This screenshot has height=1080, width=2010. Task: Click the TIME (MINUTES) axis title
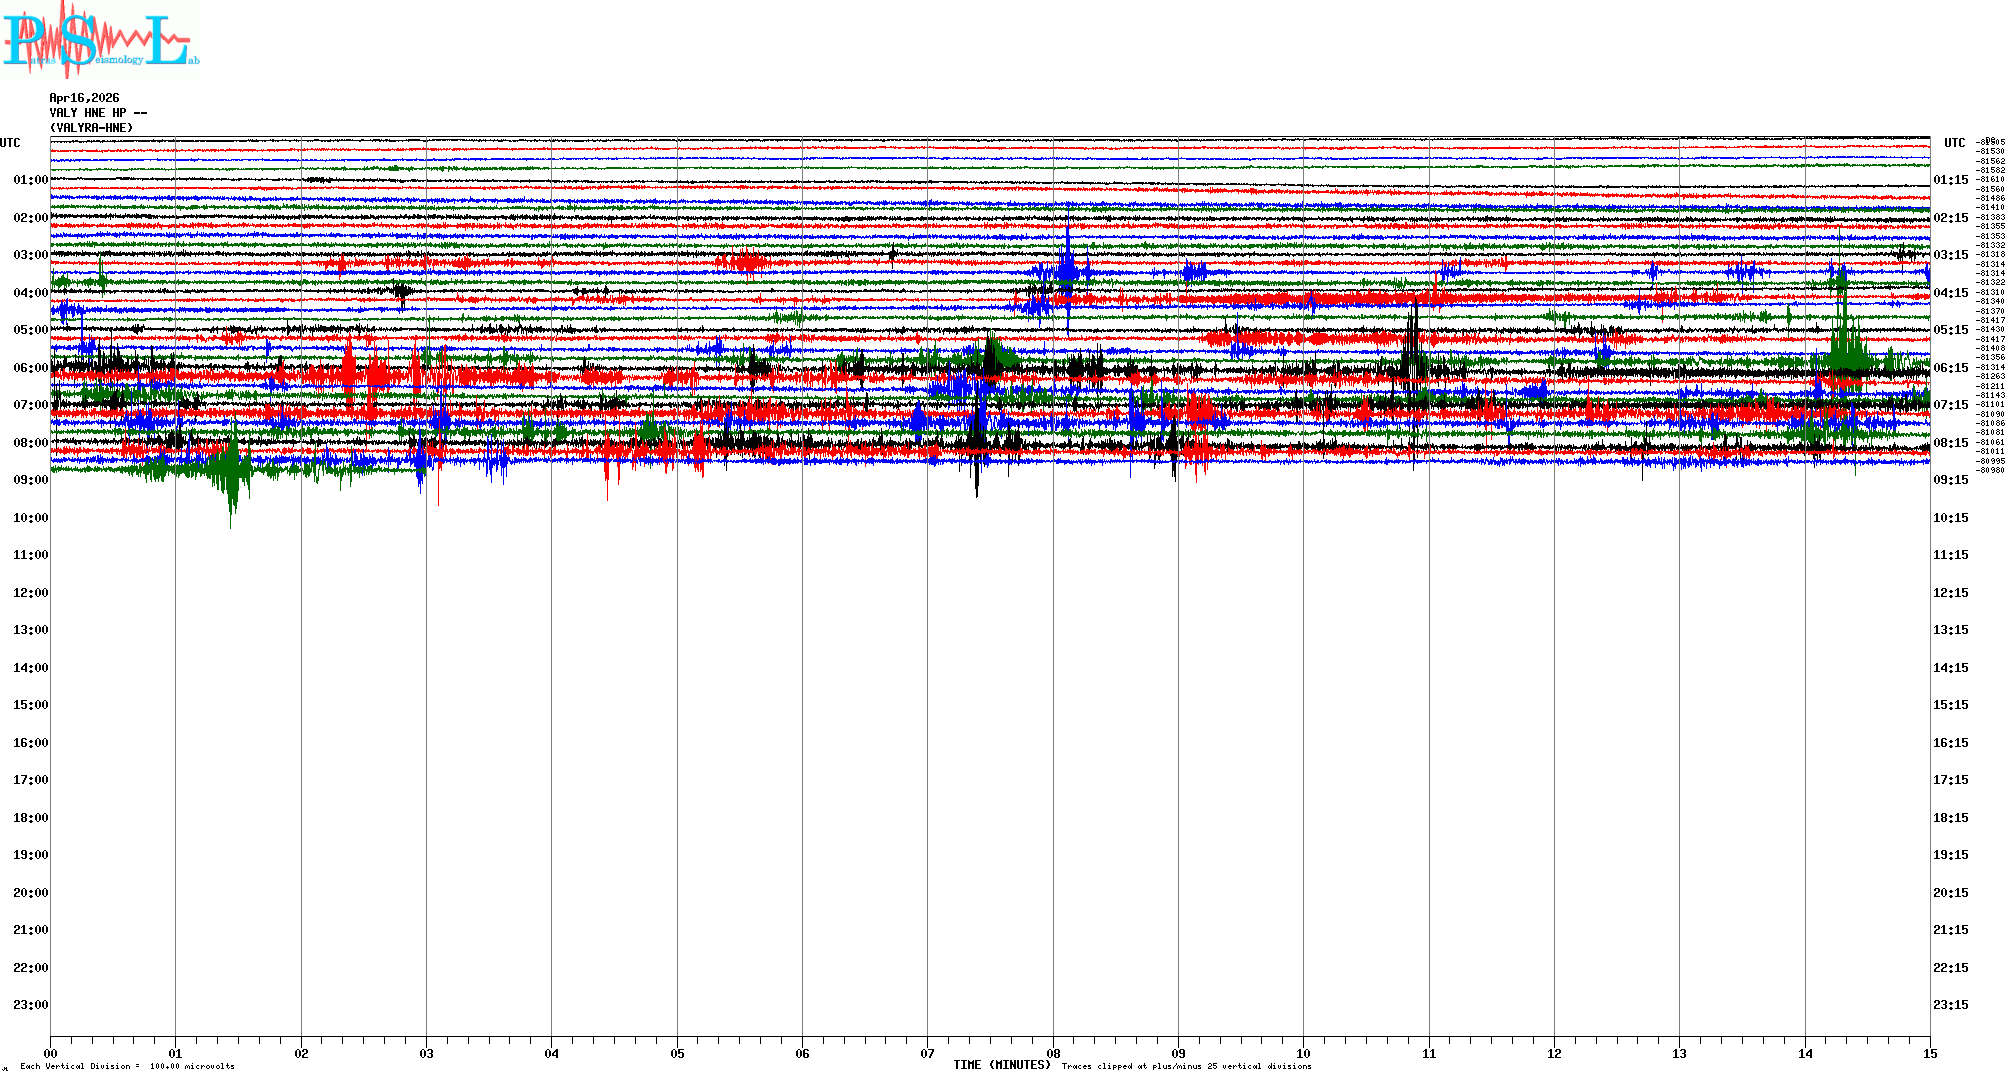coord(1002,1065)
